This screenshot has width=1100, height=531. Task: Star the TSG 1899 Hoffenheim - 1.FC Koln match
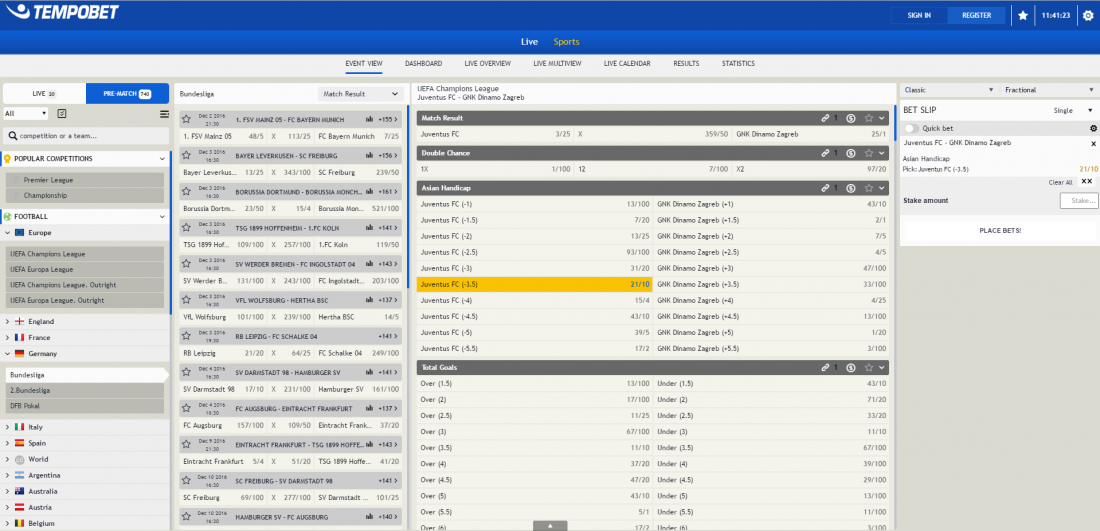tap(187, 227)
